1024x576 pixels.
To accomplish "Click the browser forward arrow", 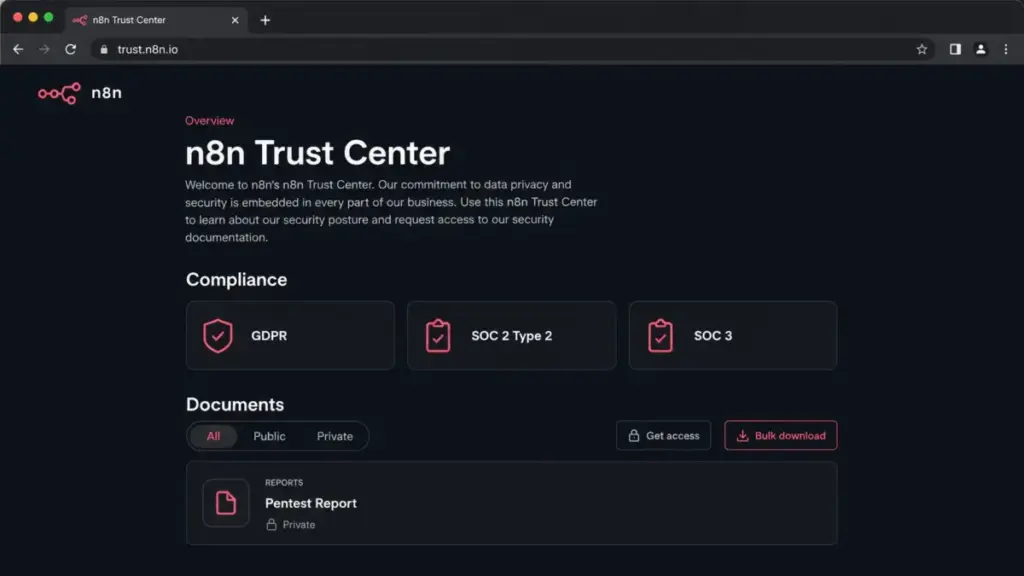I will [44, 50].
